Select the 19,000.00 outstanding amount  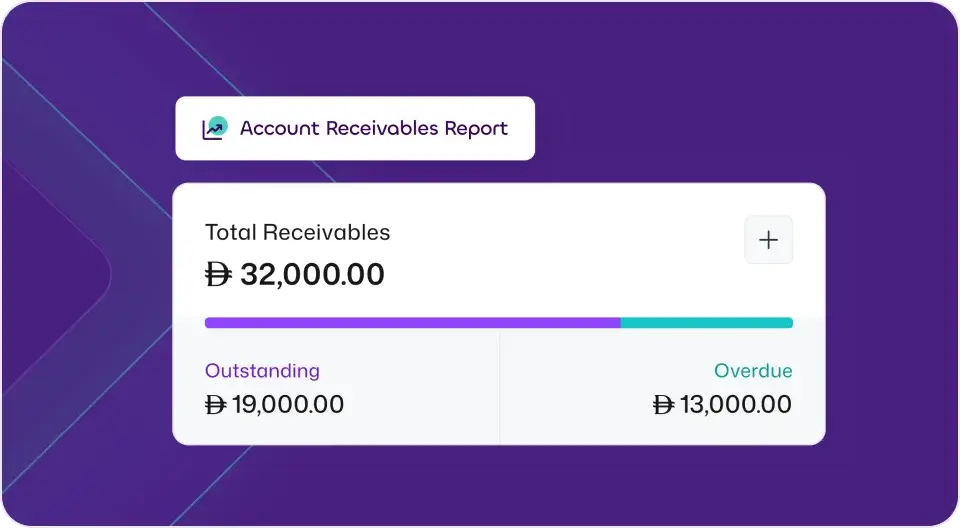pyautogui.click(x=287, y=405)
